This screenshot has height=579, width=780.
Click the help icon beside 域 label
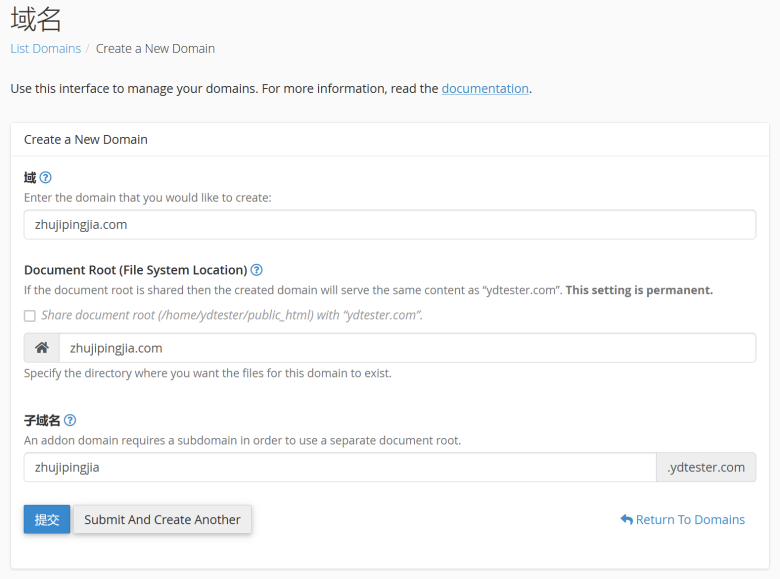coord(45,177)
